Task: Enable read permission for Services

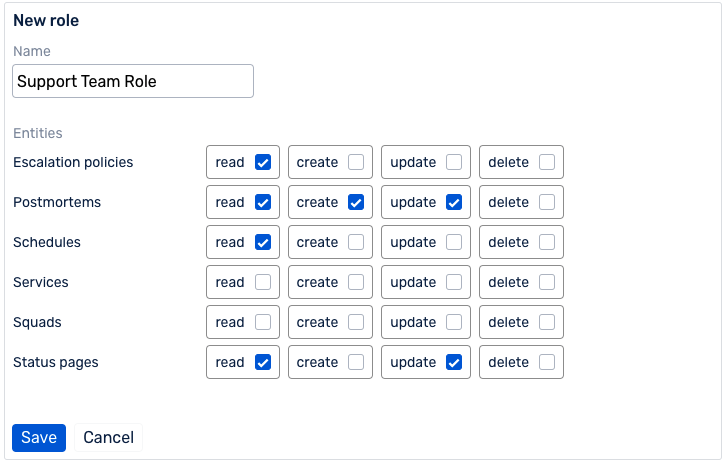Action: (263, 282)
